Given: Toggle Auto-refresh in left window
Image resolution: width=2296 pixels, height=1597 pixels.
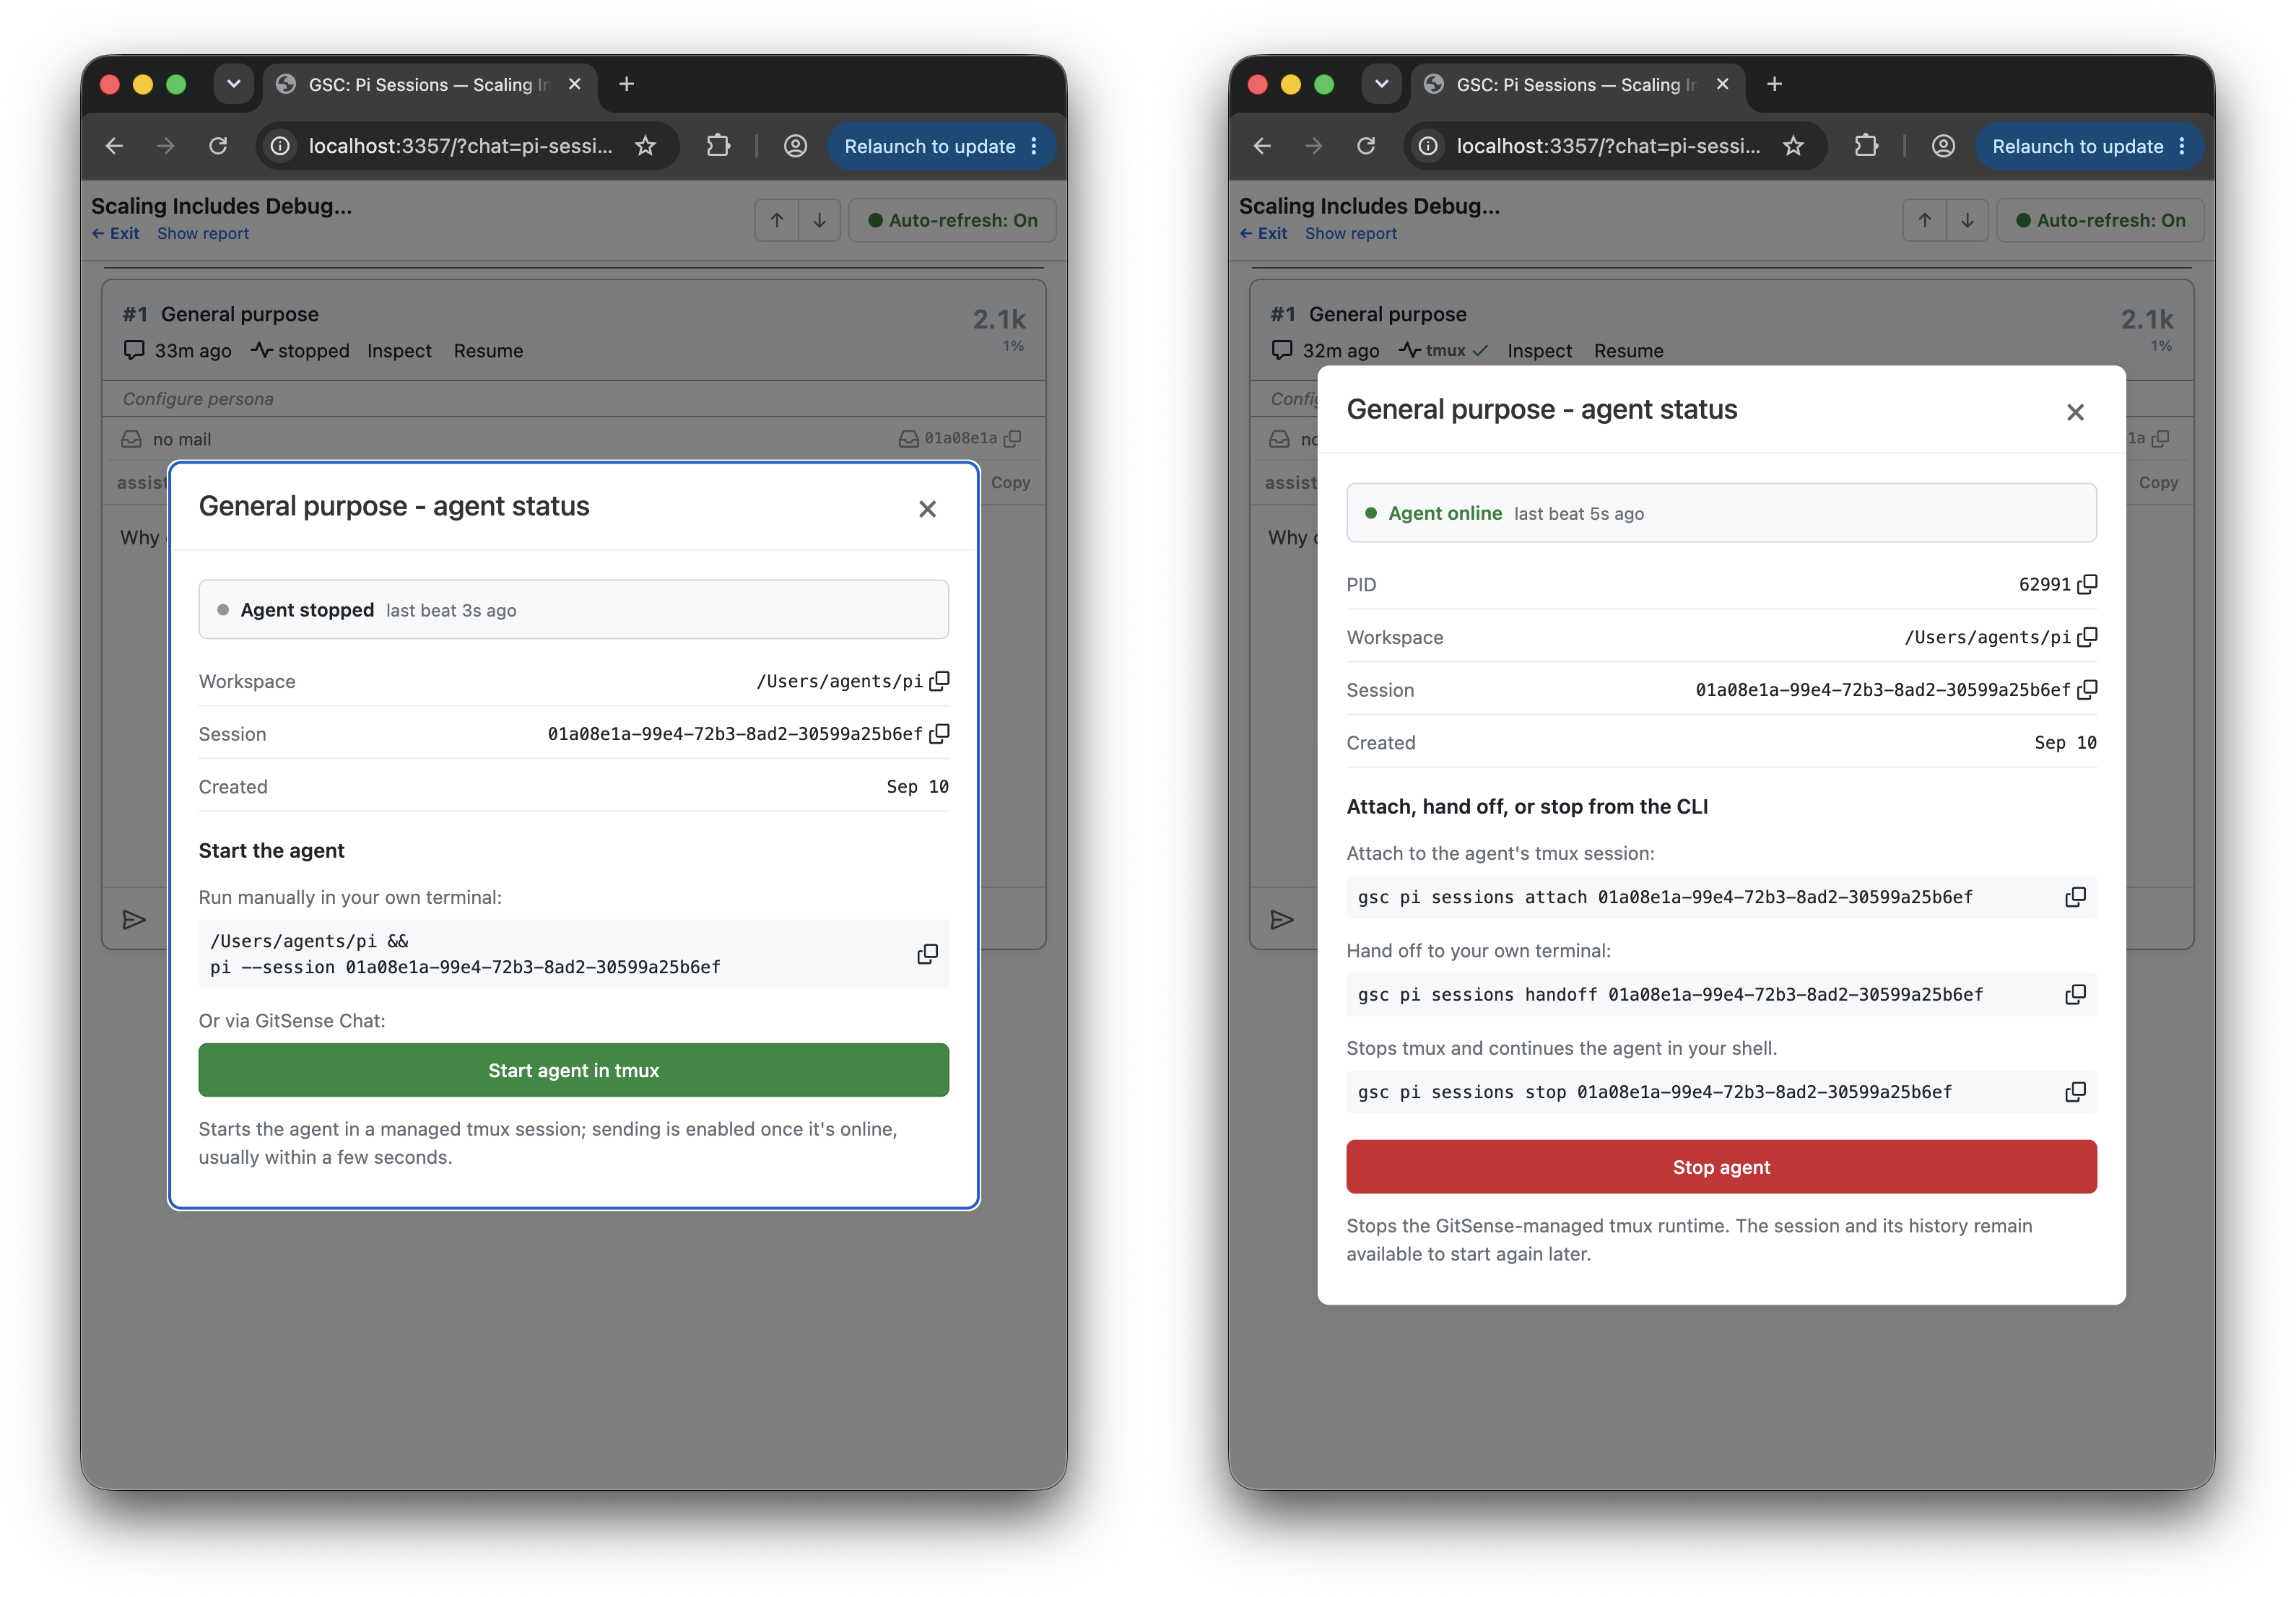Looking at the screenshot, I should (x=953, y=220).
